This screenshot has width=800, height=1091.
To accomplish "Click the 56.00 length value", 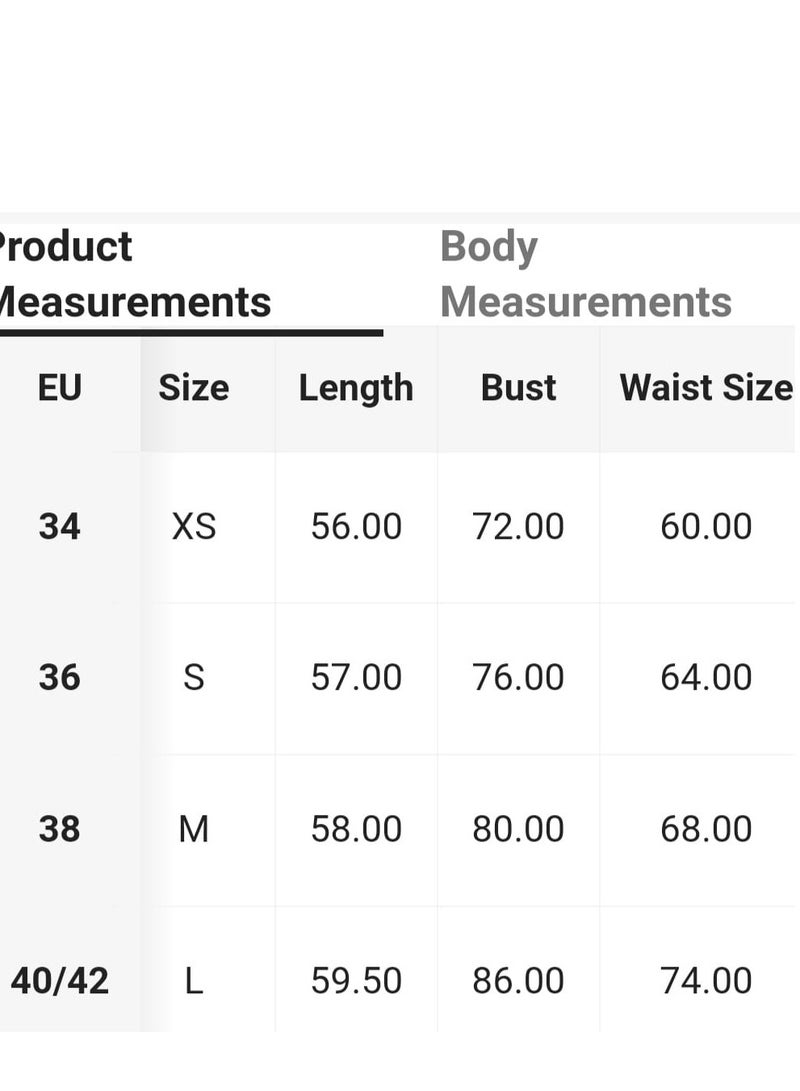I will pyautogui.click(x=356, y=526).
